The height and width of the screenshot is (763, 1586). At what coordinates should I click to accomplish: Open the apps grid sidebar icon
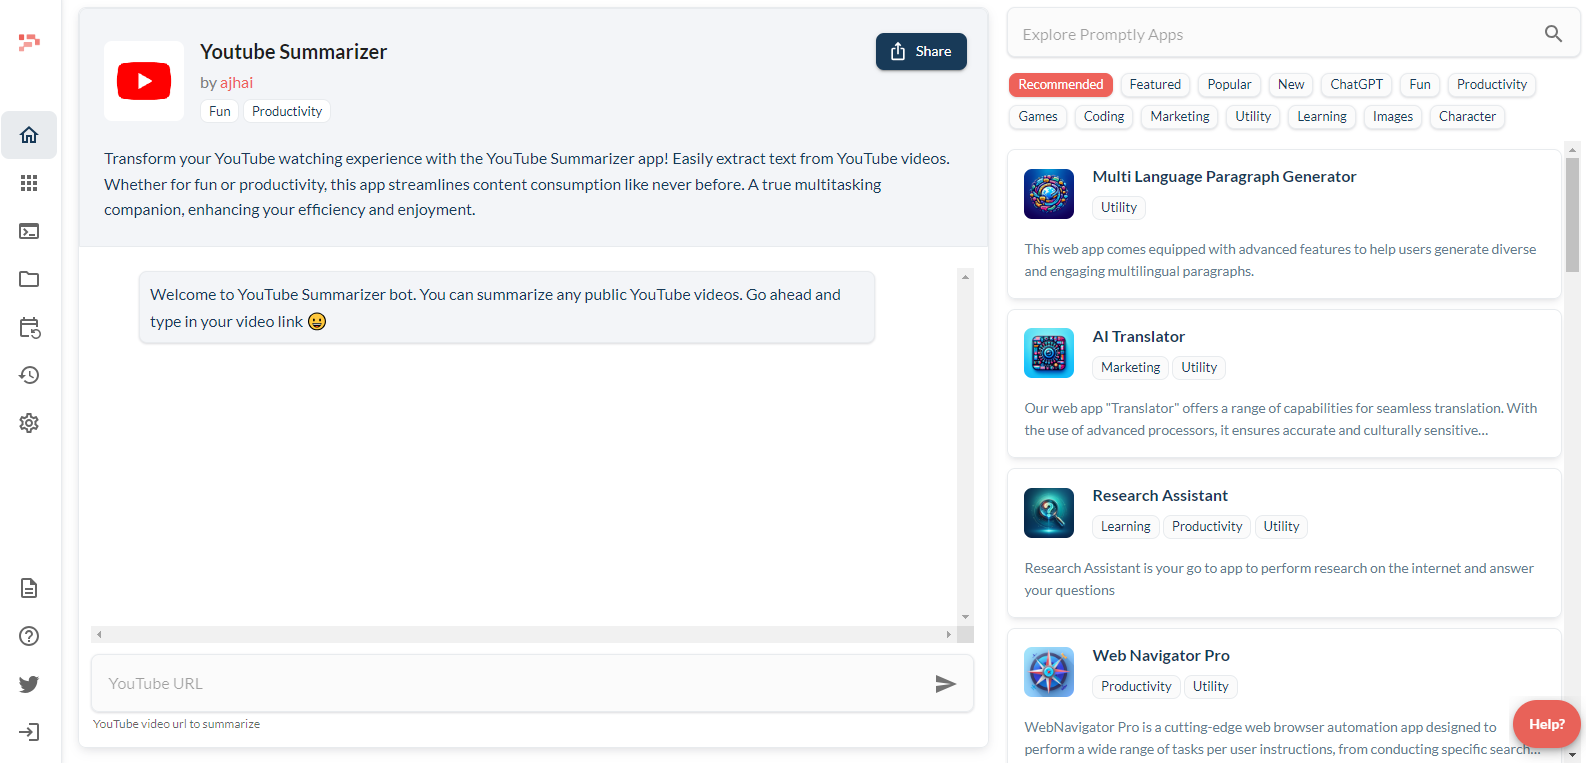pyautogui.click(x=29, y=183)
